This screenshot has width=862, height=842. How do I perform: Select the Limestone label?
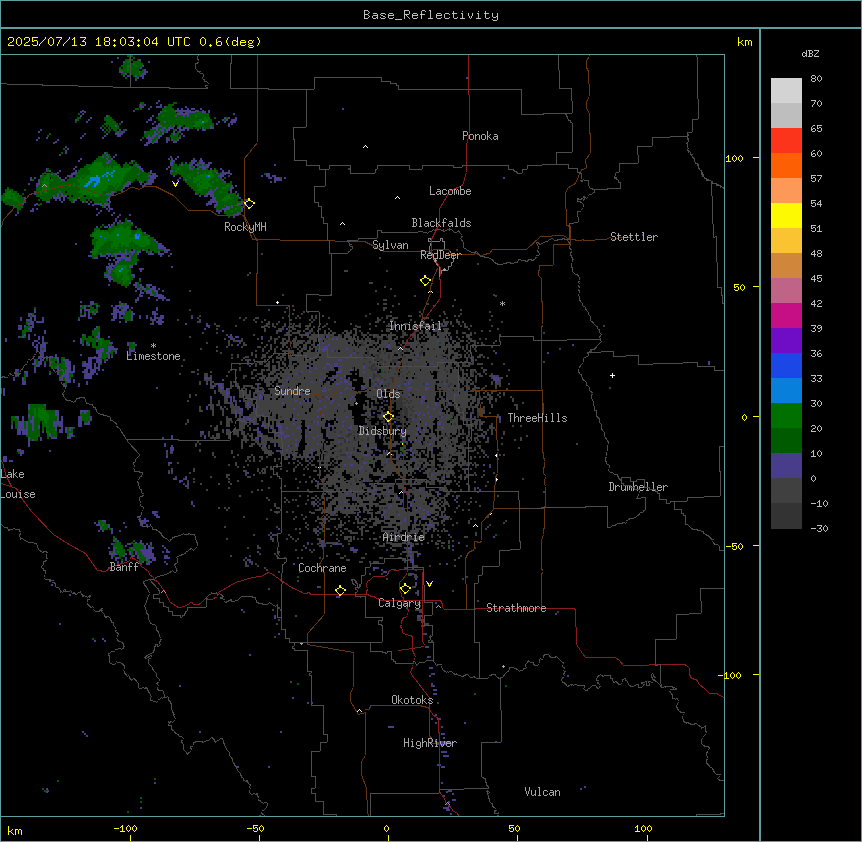tap(153, 356)
